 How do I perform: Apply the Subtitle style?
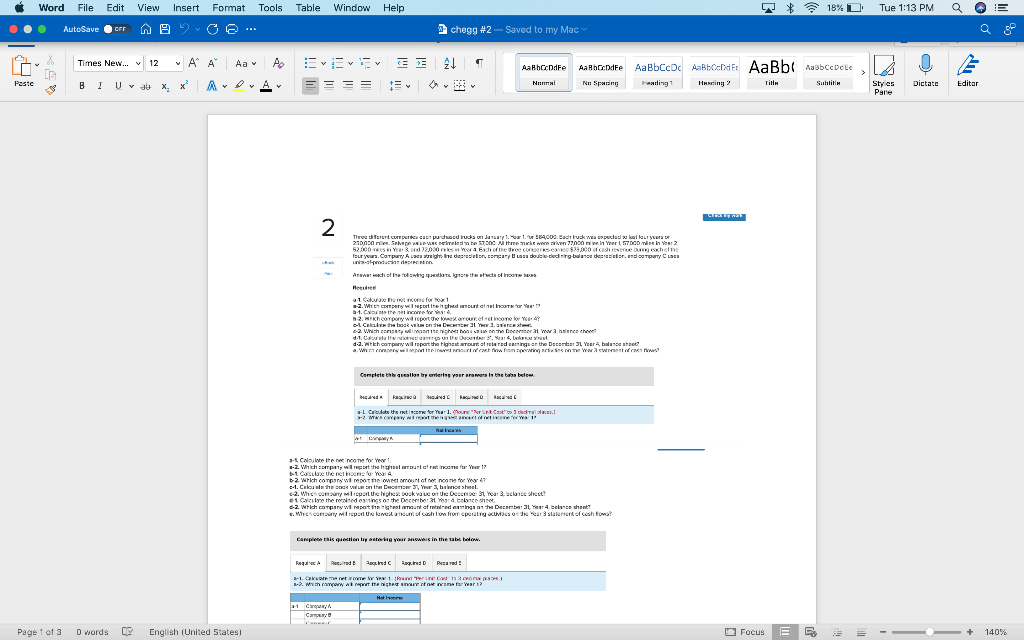coord(828,72)
